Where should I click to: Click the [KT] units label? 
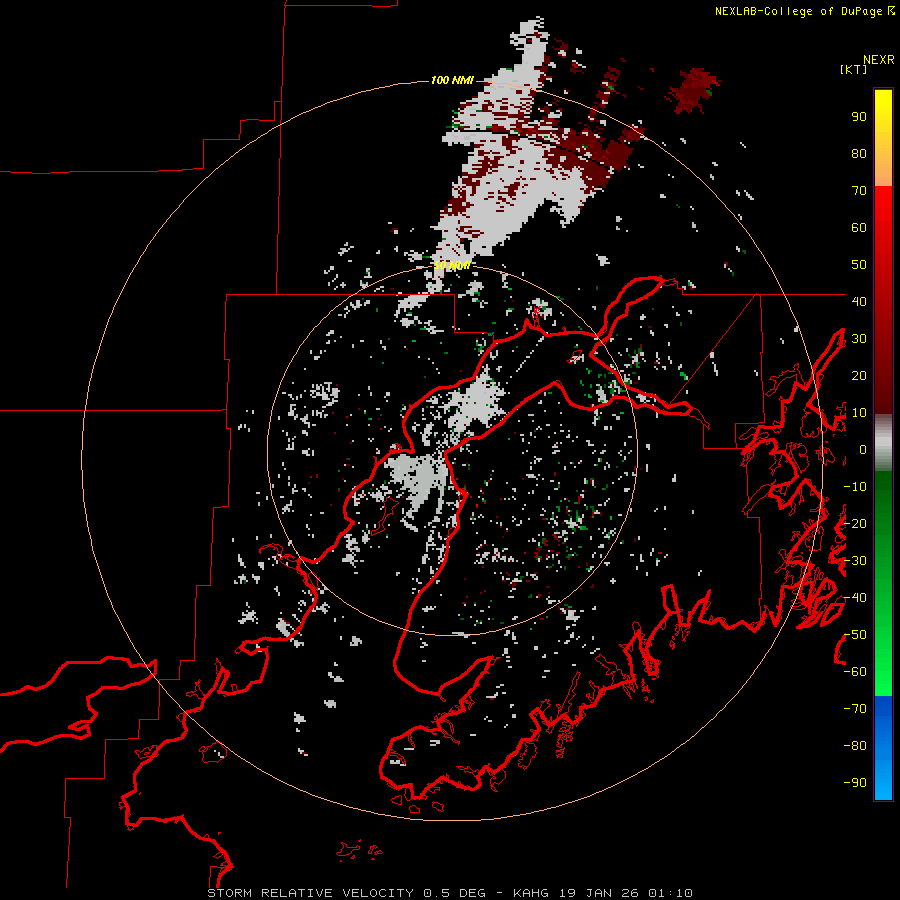click(x=853, y=69)
